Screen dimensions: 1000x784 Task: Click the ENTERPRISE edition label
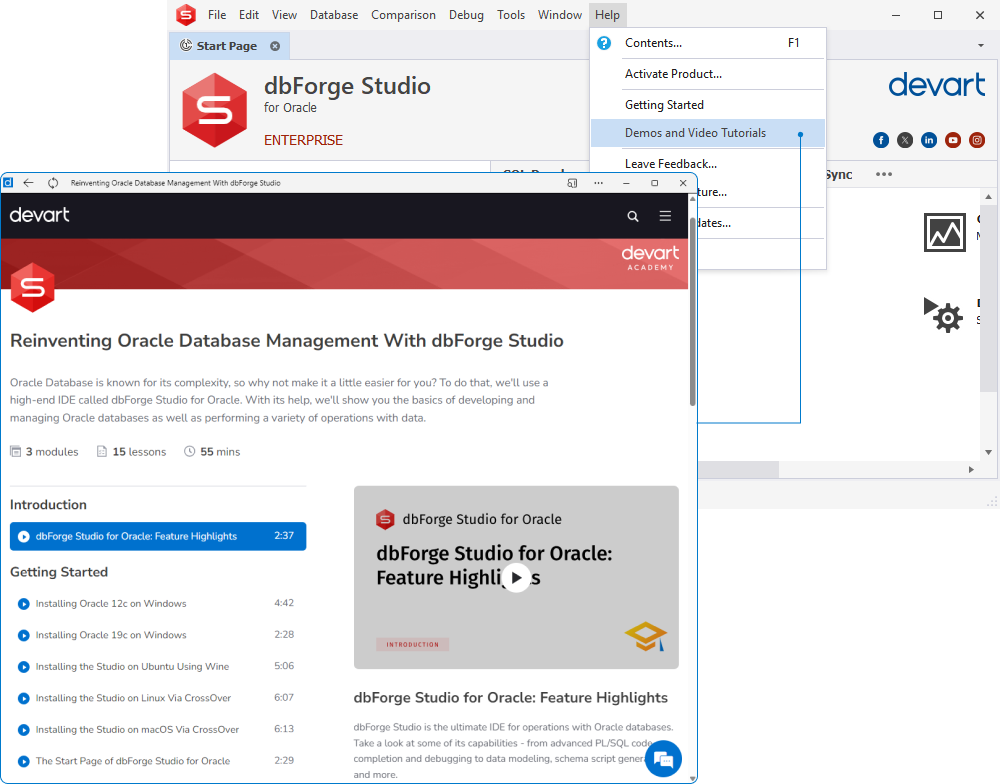click(304, 140)
